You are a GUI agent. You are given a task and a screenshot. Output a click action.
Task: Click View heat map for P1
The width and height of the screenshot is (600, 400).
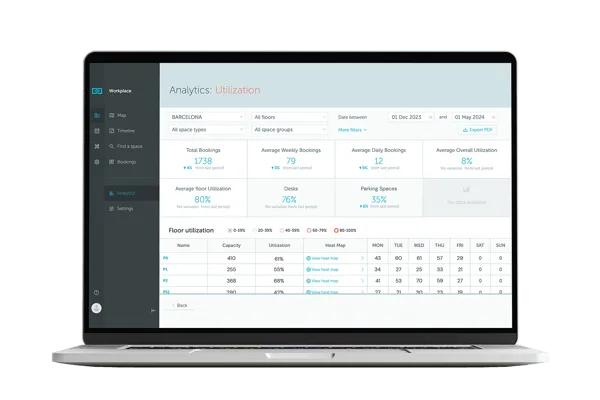(324, 269)
